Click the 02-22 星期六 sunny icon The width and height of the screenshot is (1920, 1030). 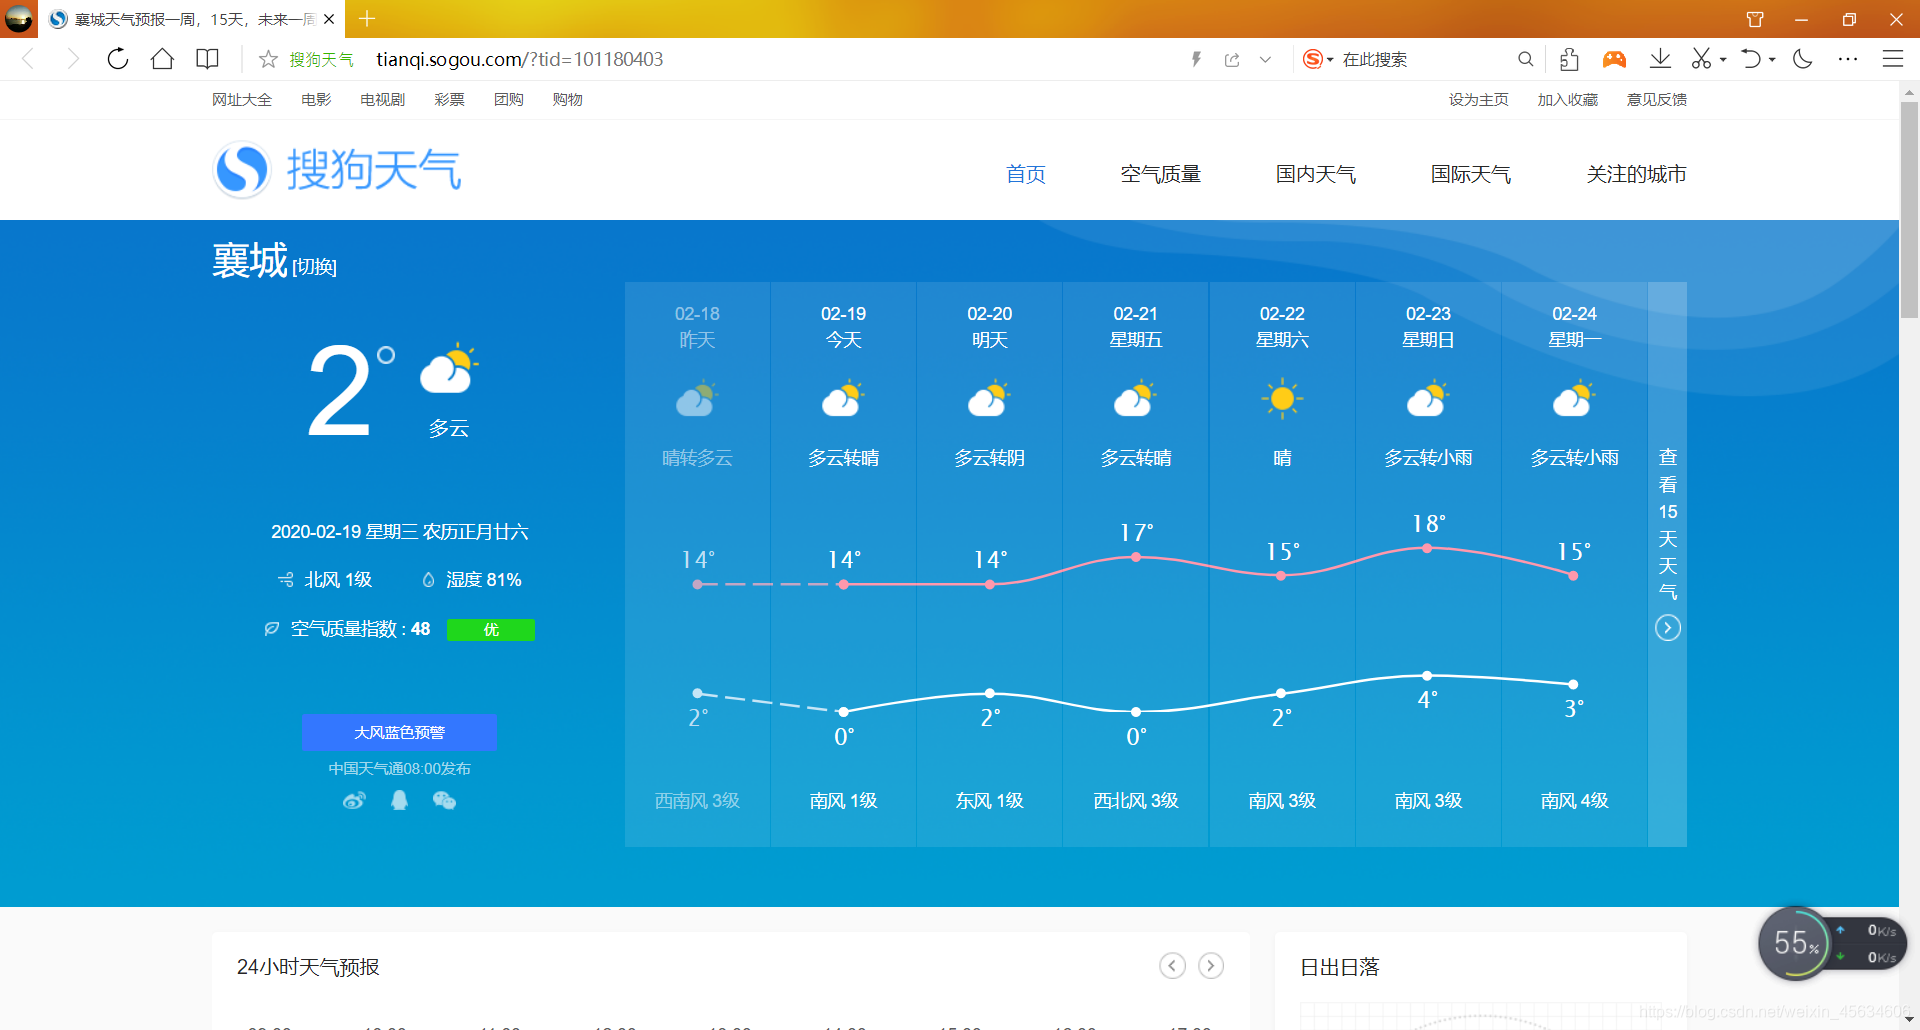click(1282, 399)
